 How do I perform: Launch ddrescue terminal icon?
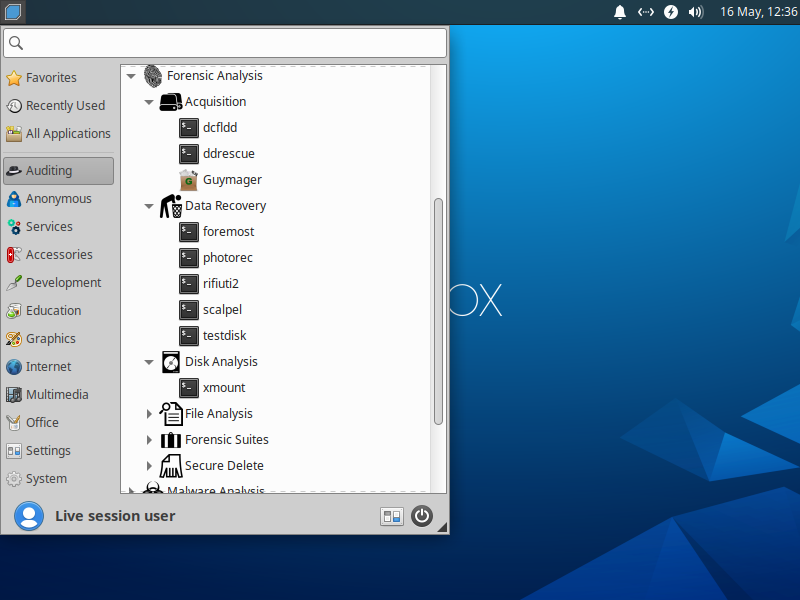point(189,154)
